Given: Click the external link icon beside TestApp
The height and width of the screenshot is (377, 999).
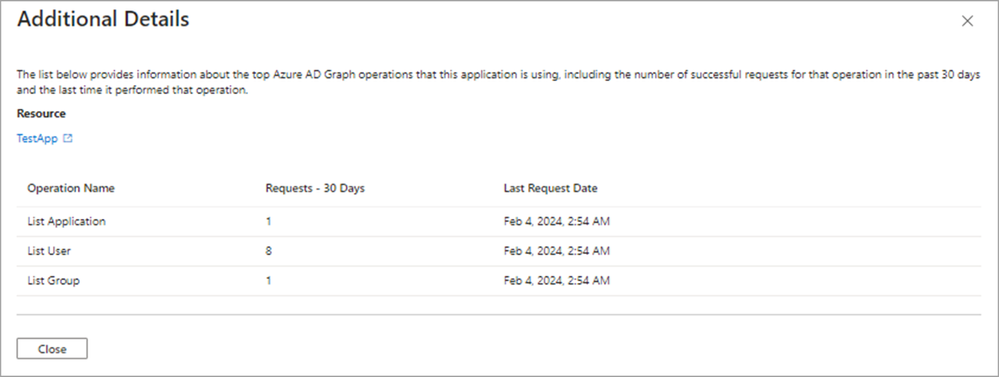Looking at the screenshot, I should click(x=68, y=138).
